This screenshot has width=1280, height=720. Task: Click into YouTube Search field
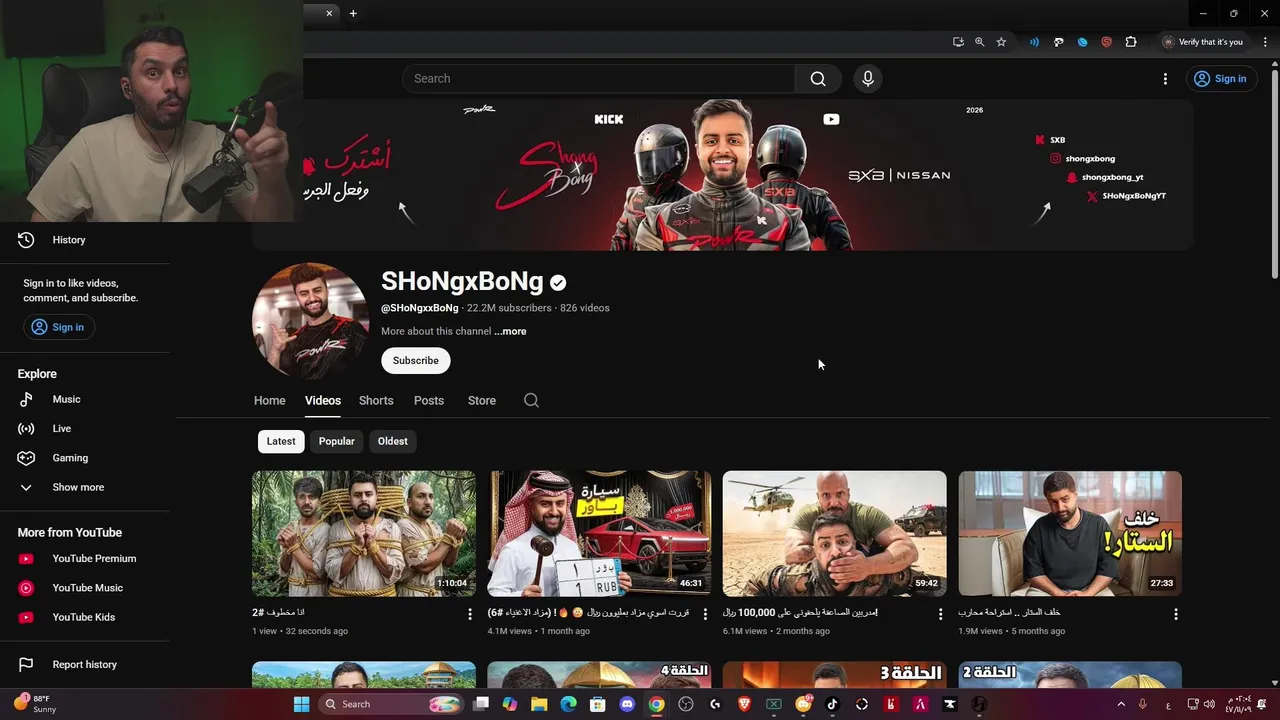(x=598, y=79)
